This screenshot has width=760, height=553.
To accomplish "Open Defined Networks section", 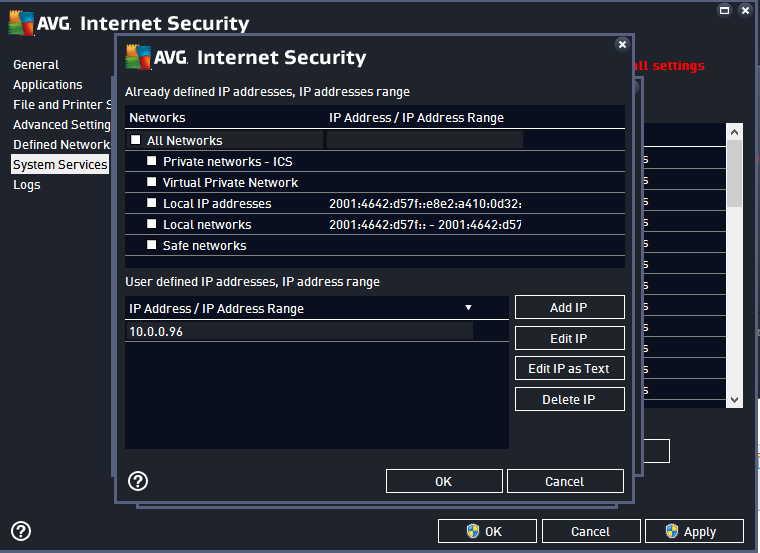I will [x=62, y=144].
